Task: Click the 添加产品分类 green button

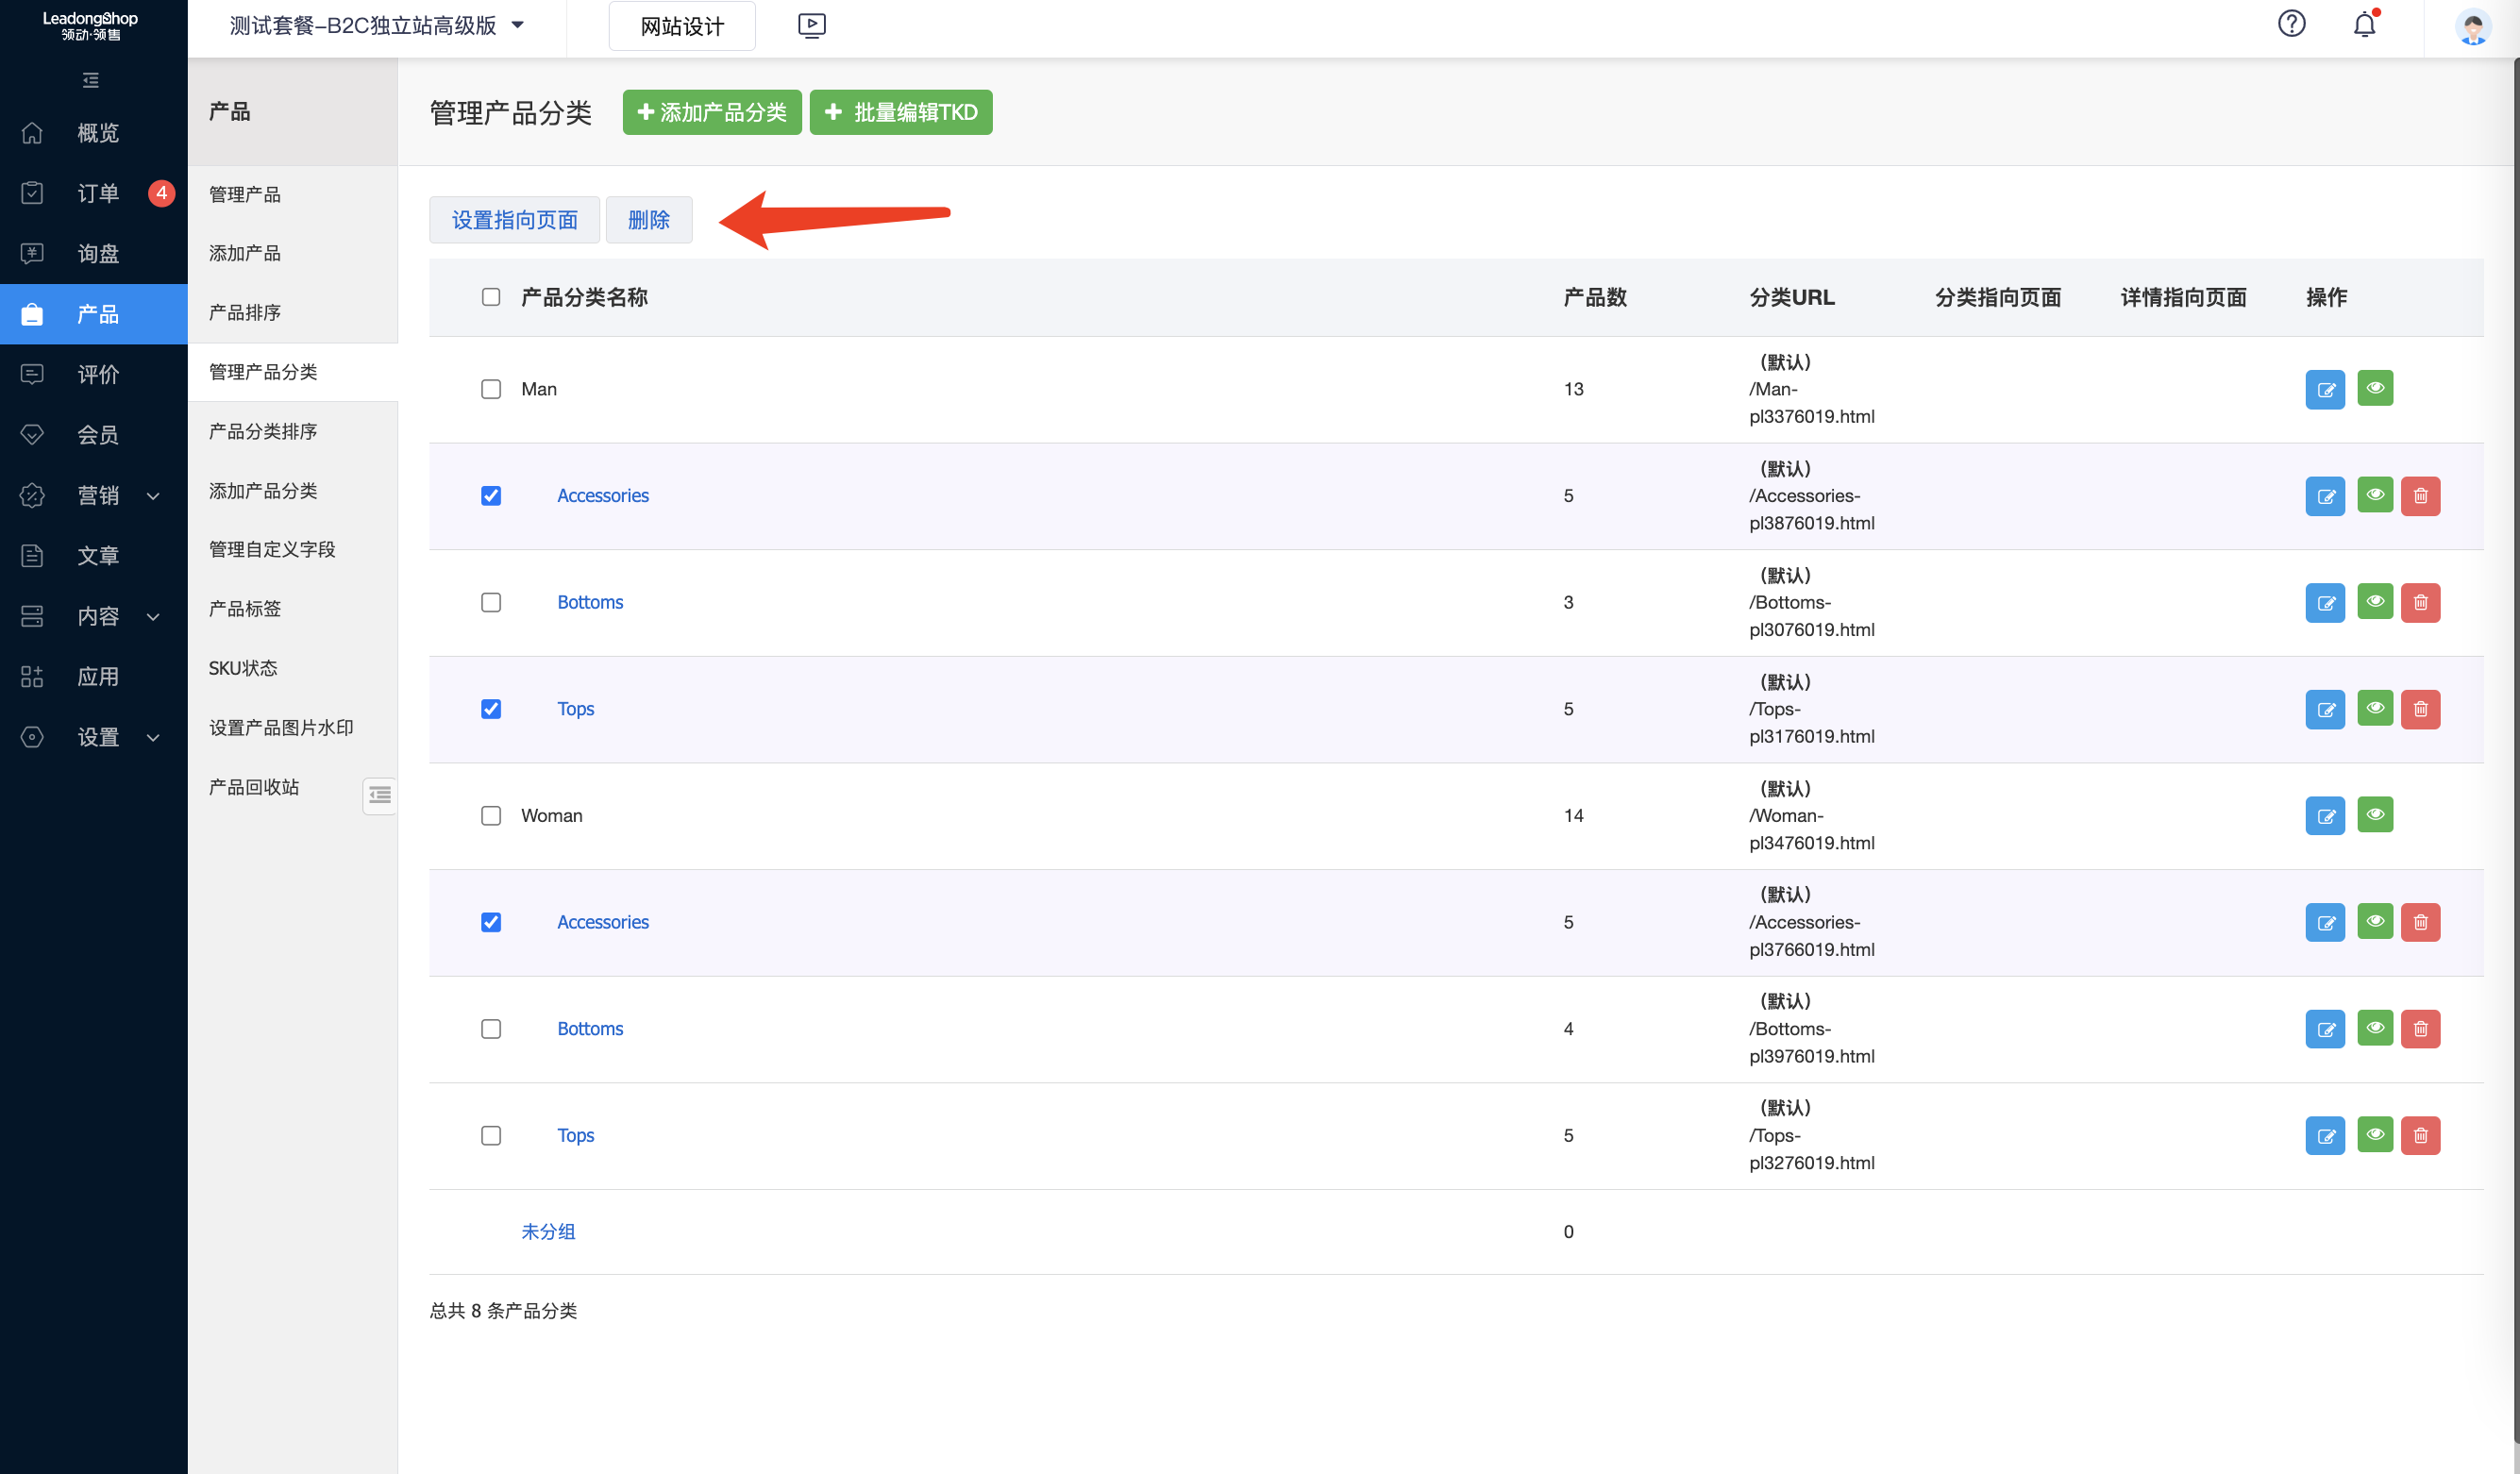Action: pos(711,112)
